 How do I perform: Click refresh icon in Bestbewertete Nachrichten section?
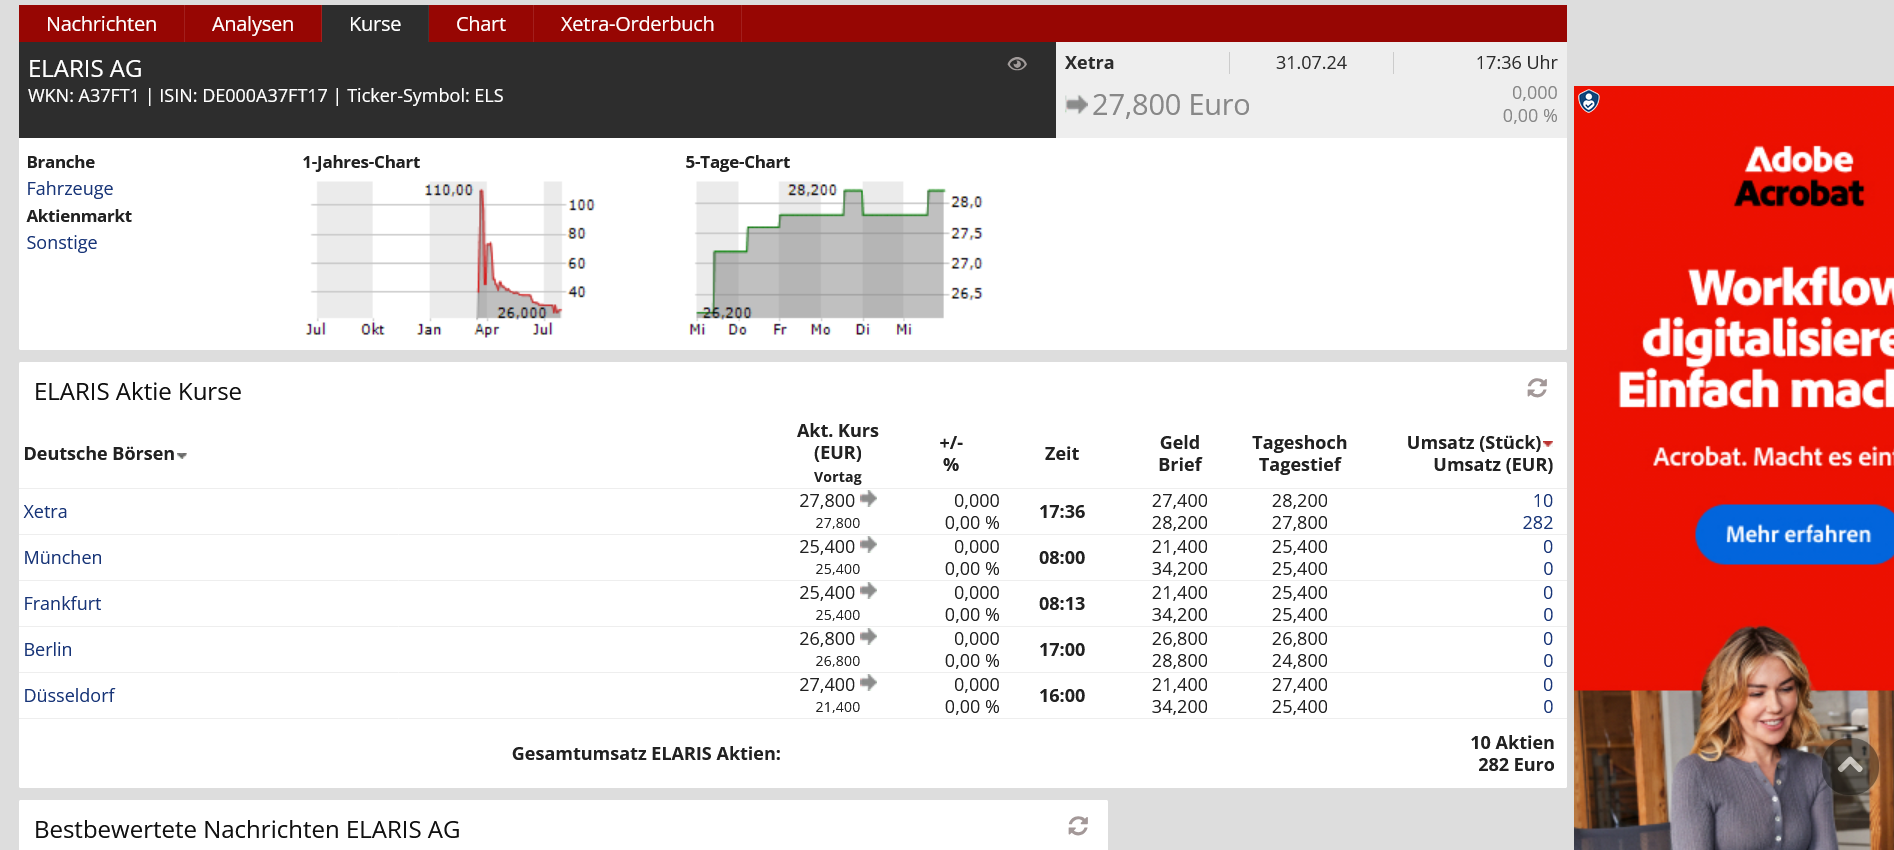pos(1077,826)
